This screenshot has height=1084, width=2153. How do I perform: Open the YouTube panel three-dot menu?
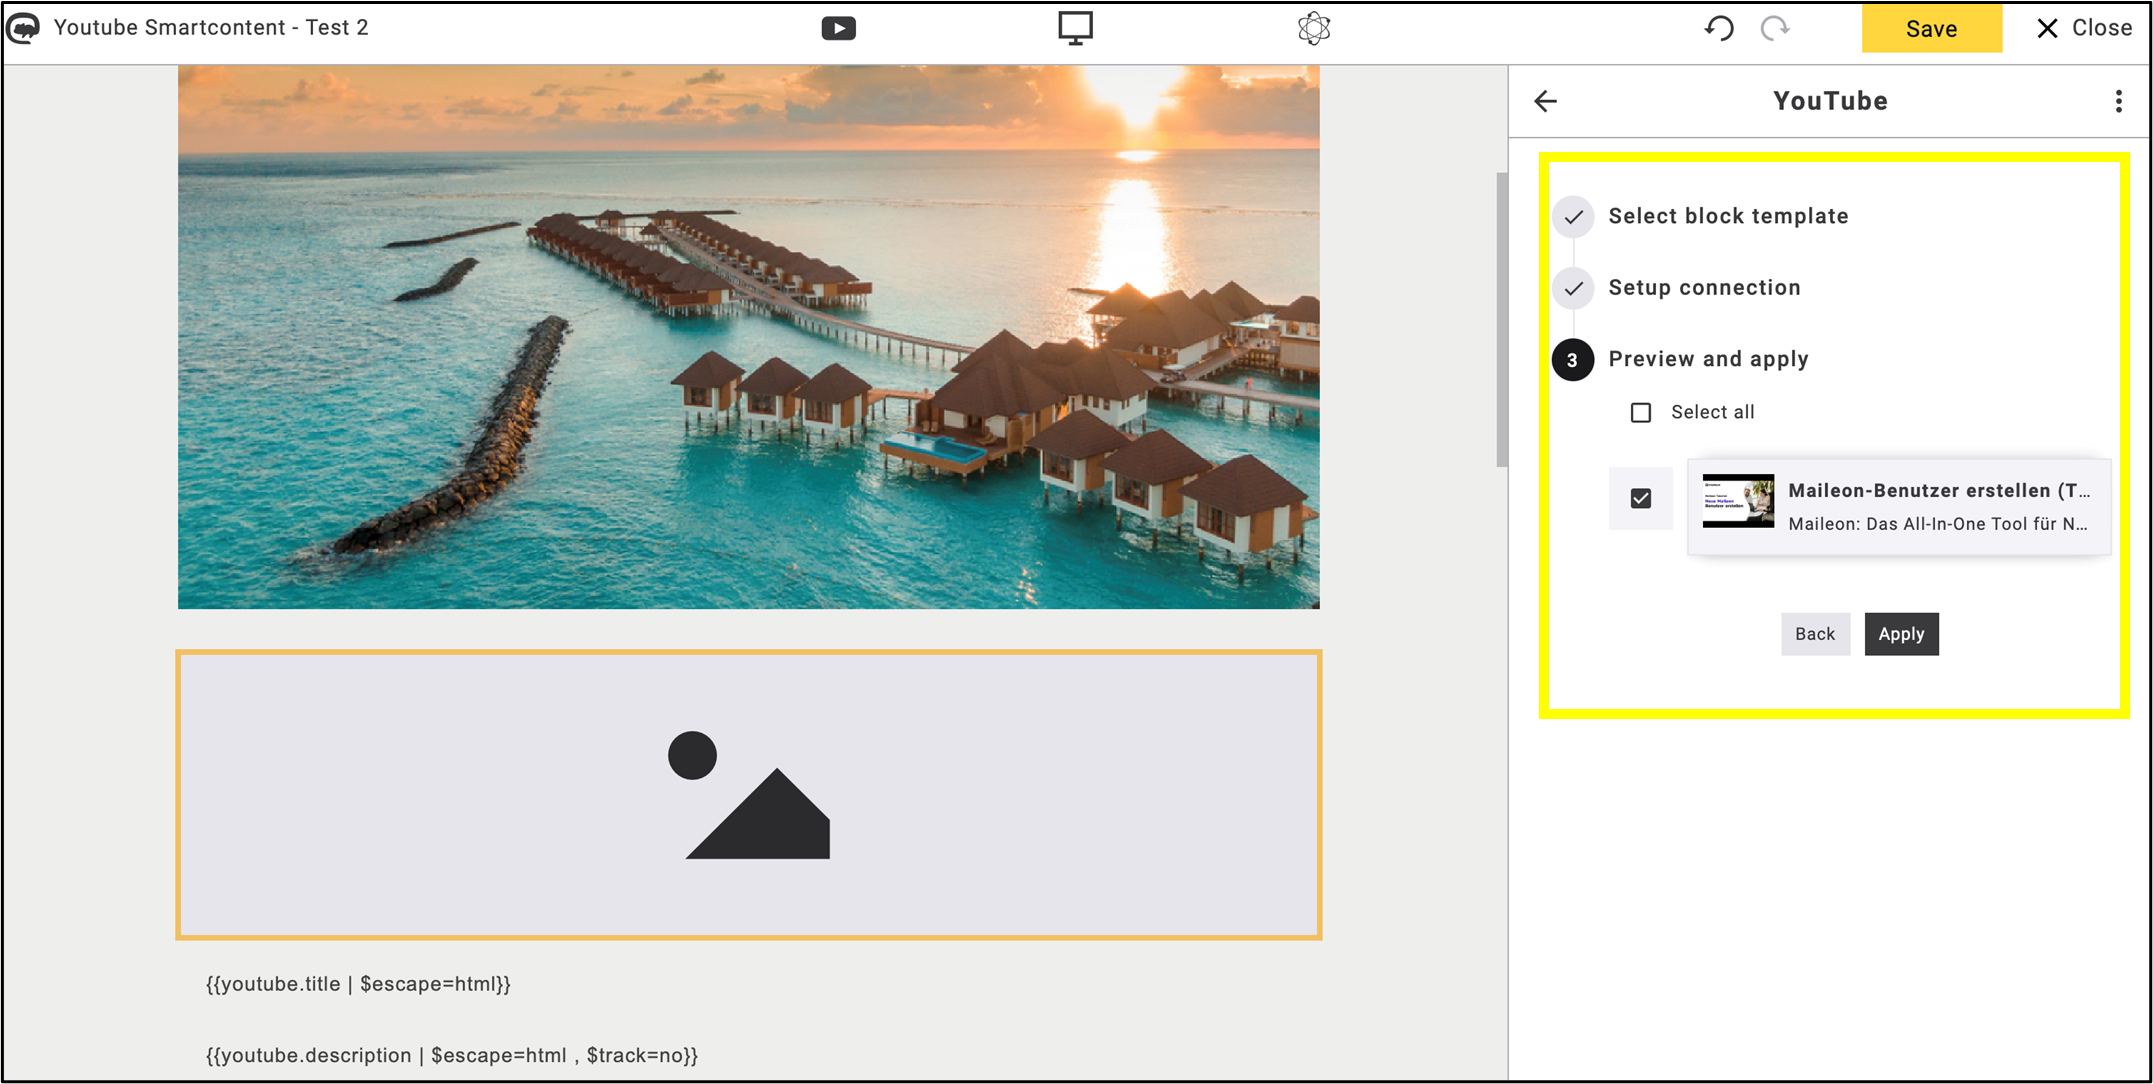click(2118, 101)
